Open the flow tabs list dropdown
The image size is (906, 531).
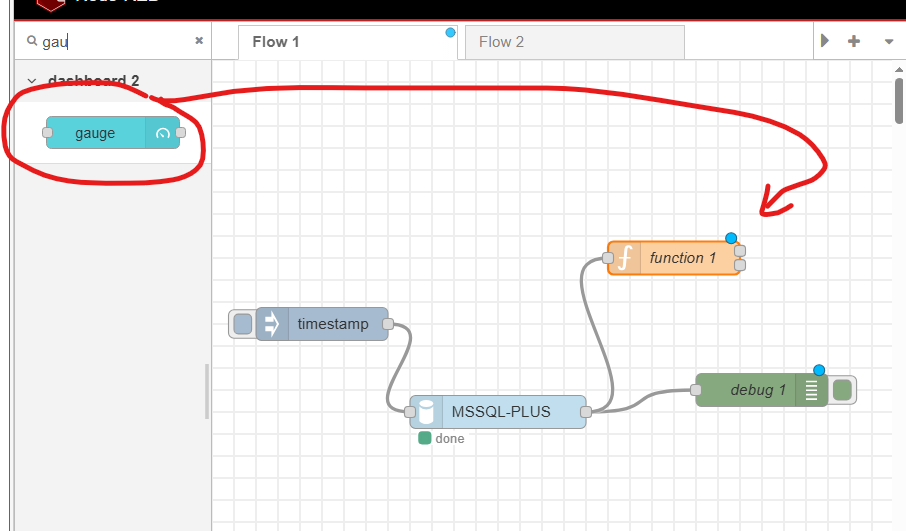click(x=888, y=42)
